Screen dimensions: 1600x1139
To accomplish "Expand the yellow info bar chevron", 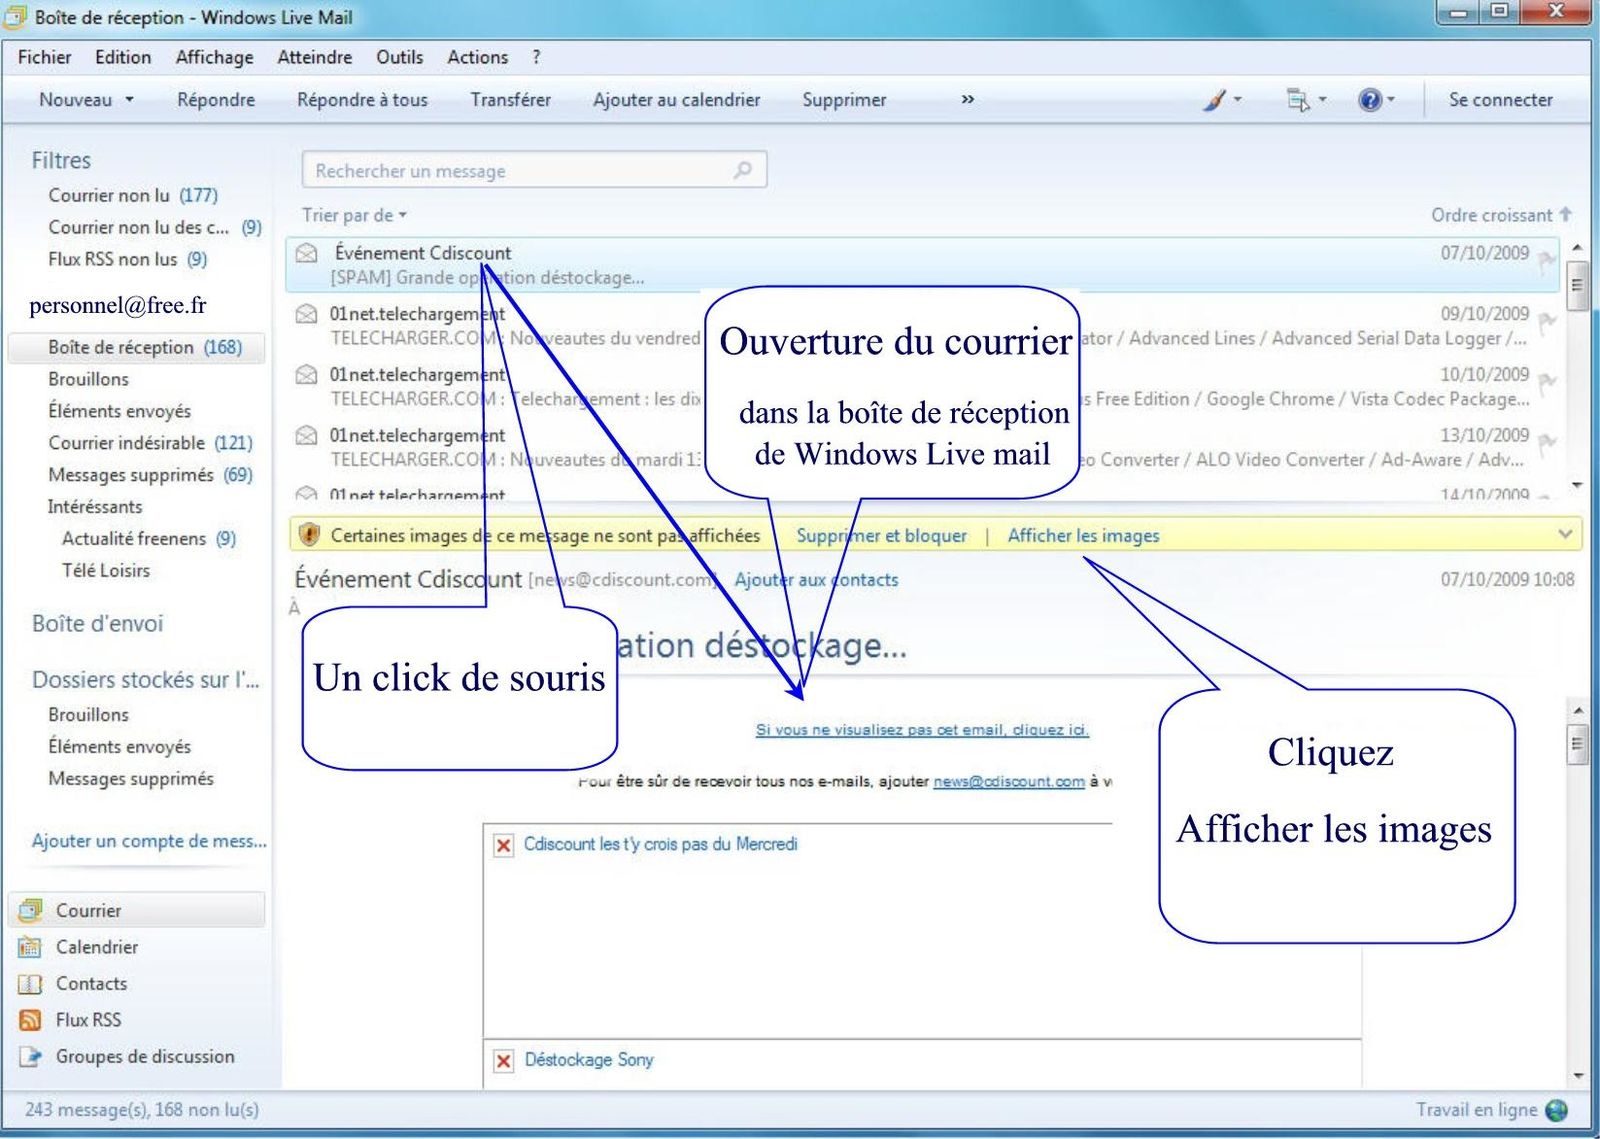I will pos(1565,535).
